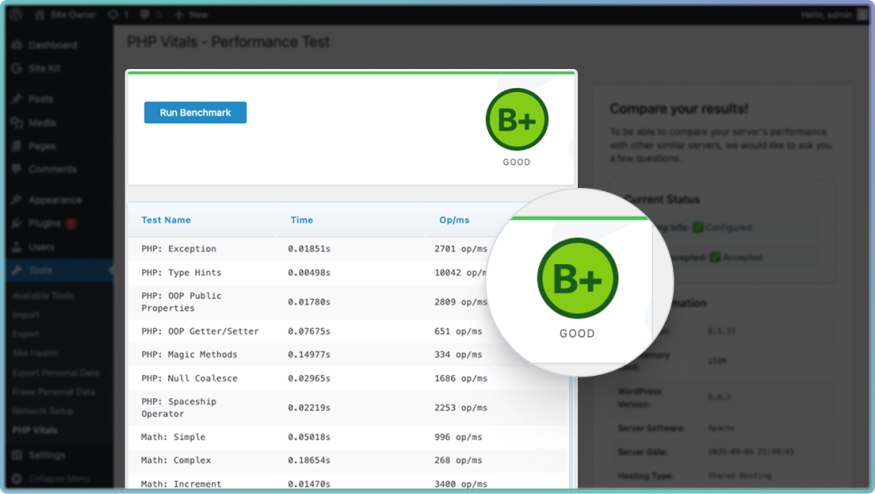Select the Posts pin icon
The height and width of the screenshot is (494, 875).
18,99
